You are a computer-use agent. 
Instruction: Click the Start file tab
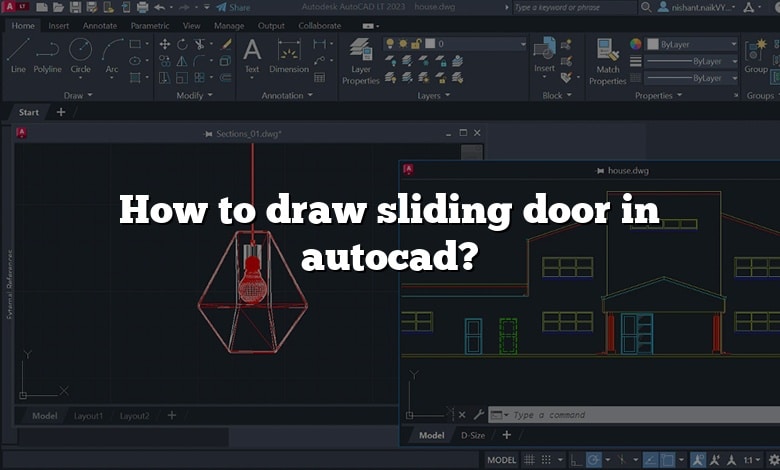click(x=28, y=112)
